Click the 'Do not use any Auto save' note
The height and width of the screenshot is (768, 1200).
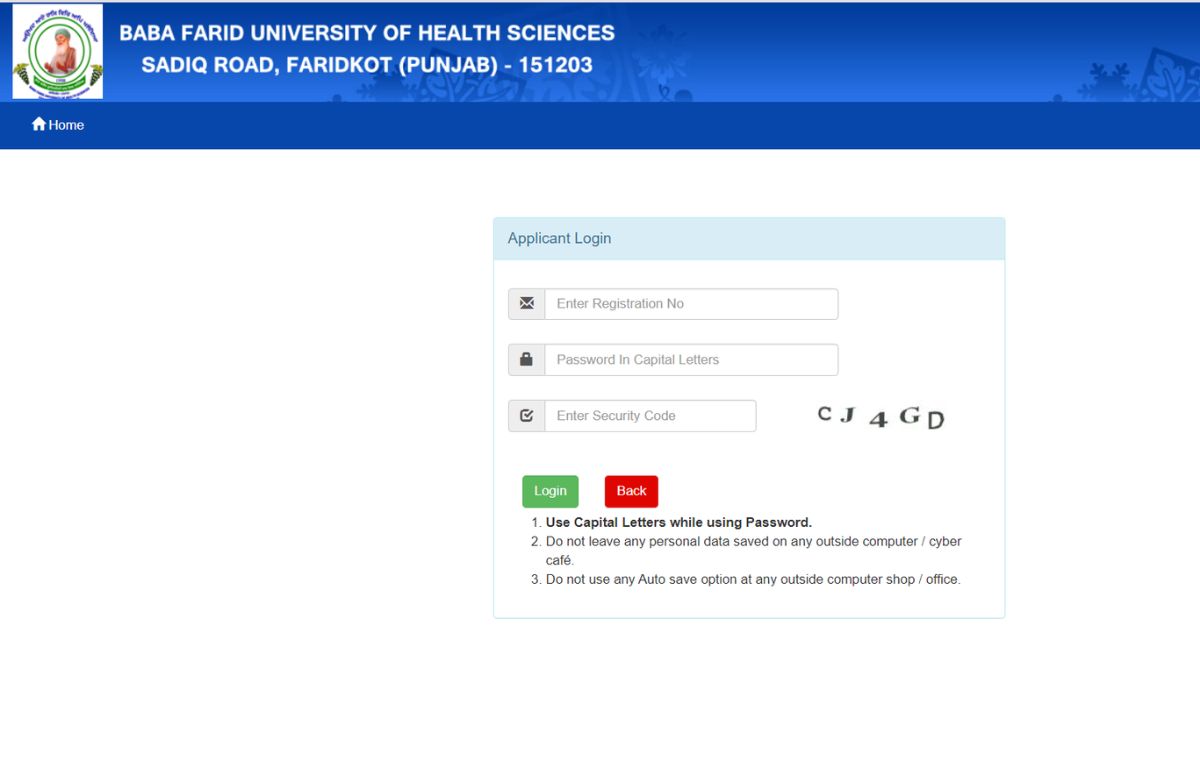[753, 579]
